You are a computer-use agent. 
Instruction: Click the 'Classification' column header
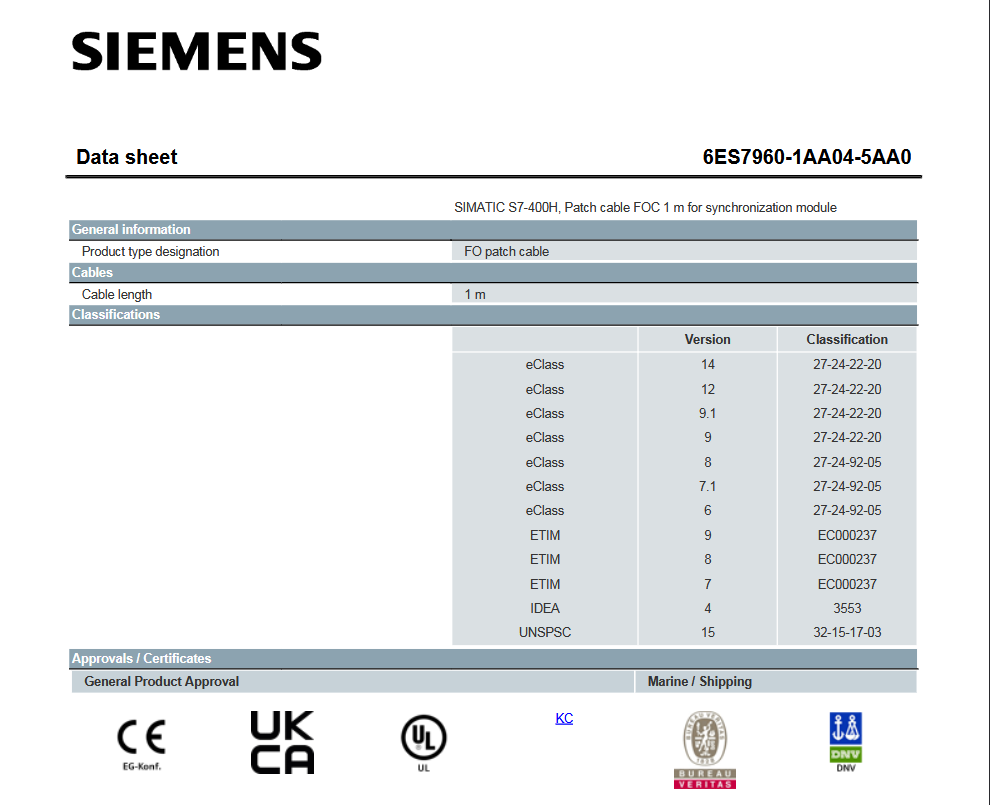coord(847,340)
